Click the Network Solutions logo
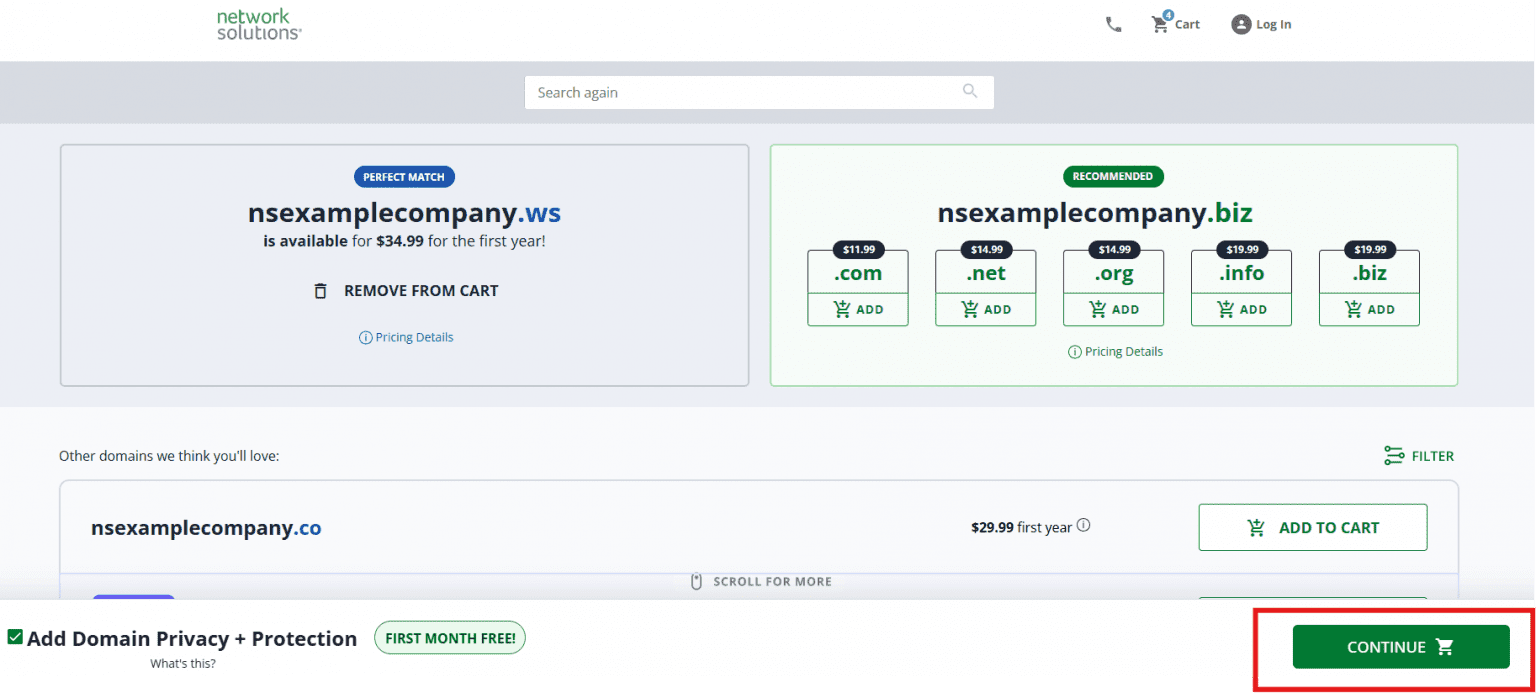1536x693 pixels. point(258,24)
